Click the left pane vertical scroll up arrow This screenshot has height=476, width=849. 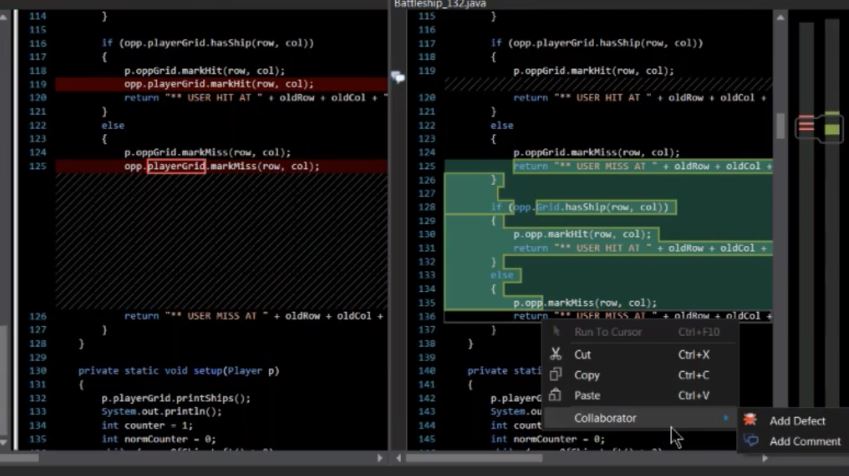[4, 17]
